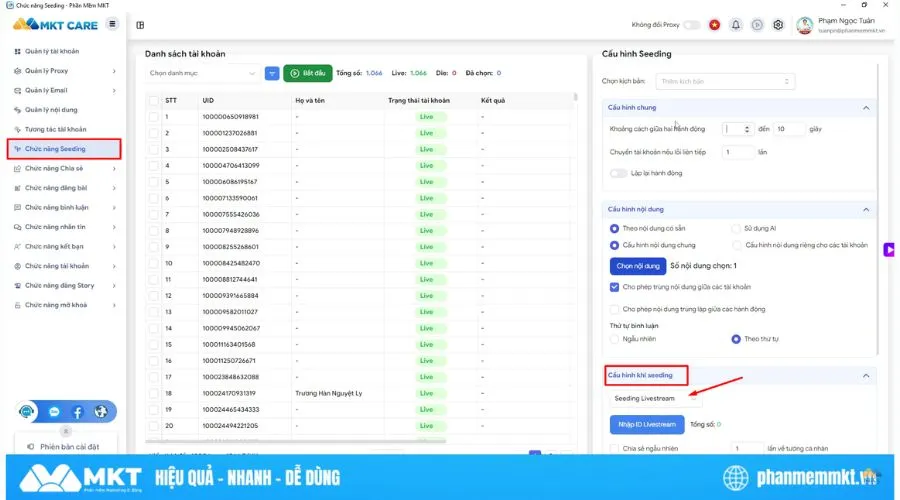Open the Chọn danh mục dropdown
900x500 pixels.
click(x=202, y=73)
